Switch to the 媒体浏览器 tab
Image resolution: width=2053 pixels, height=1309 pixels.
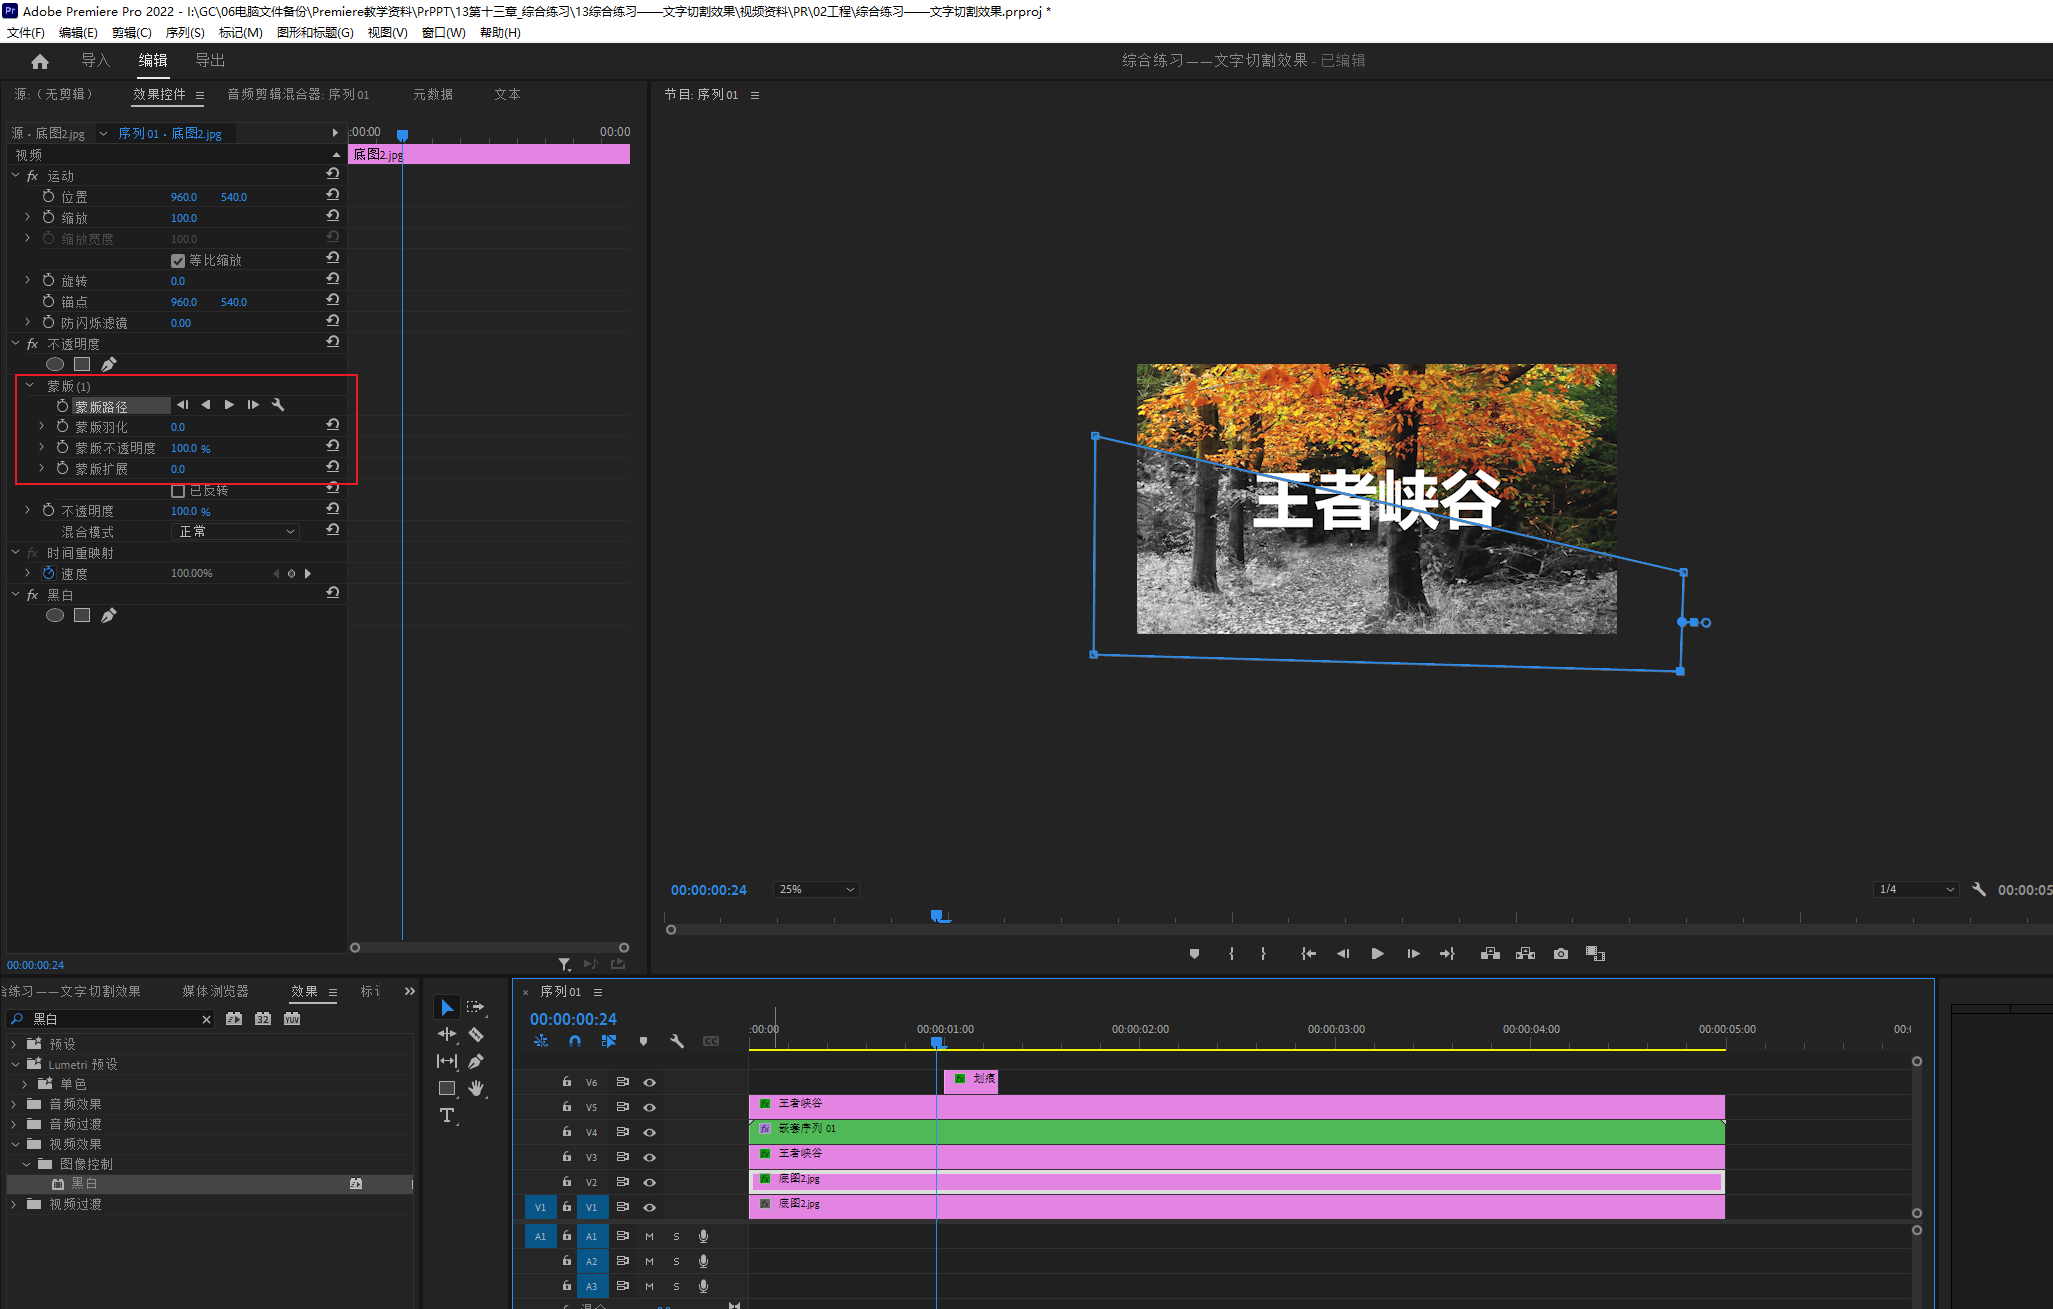click(215, 991)
